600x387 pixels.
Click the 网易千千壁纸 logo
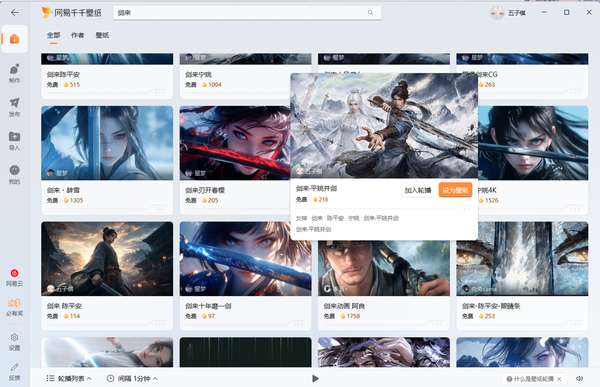[x=72, y=13]
